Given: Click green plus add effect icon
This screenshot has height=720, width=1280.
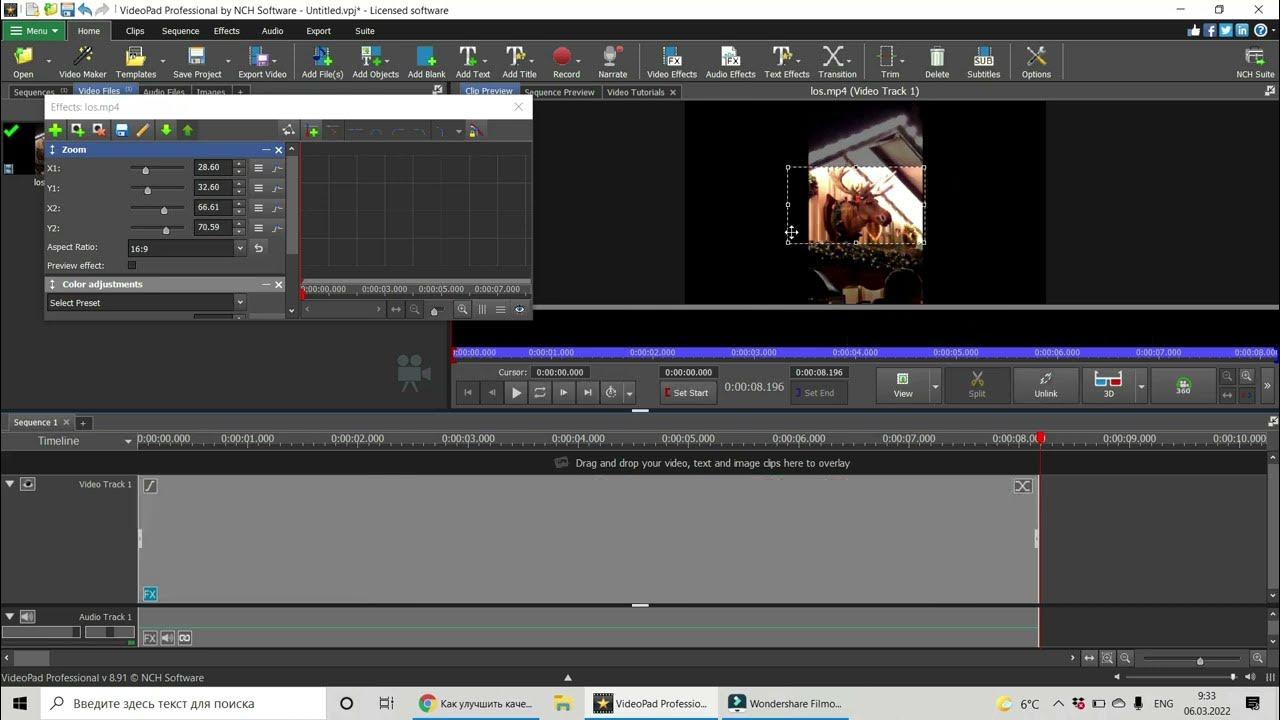Looking at the screenshot, I should coord(55,130).
